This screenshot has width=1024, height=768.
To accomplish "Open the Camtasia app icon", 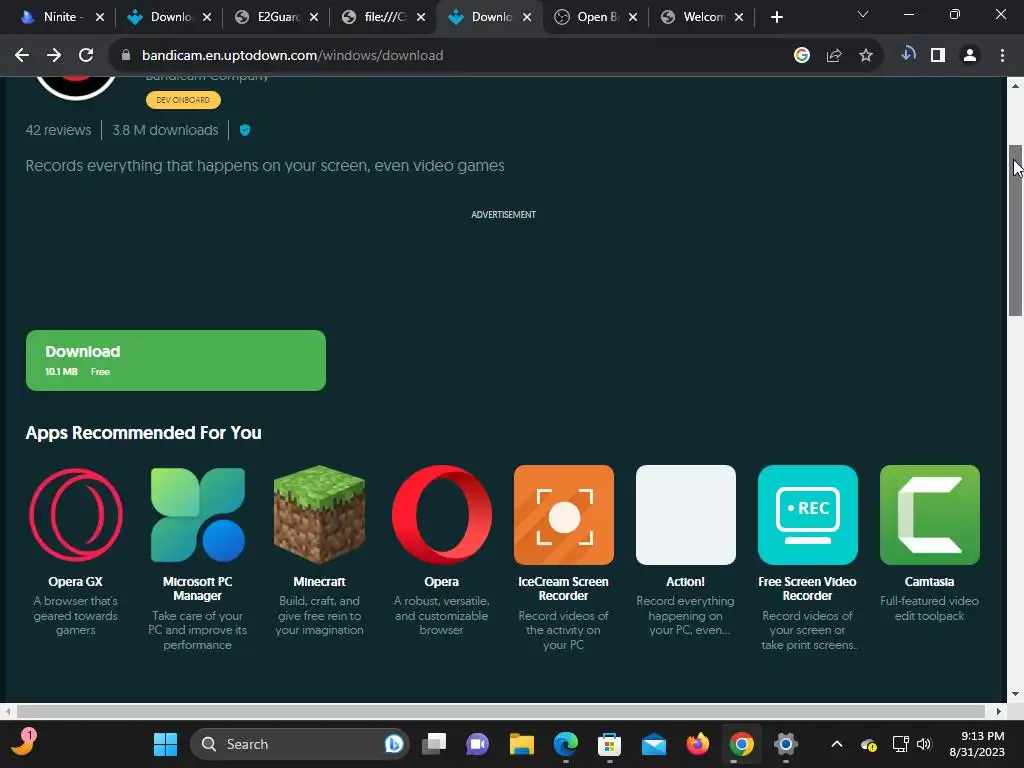I will (x=930, y=515).
